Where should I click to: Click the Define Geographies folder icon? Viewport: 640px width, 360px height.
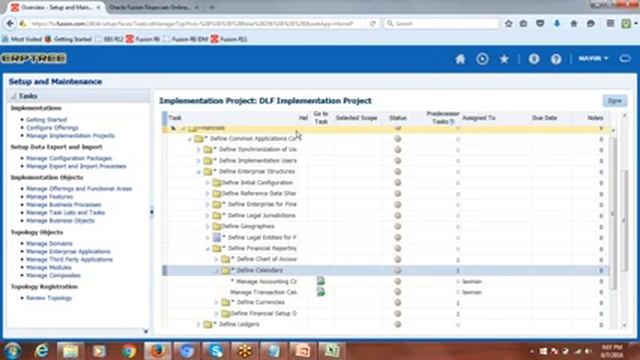point(217,226)
